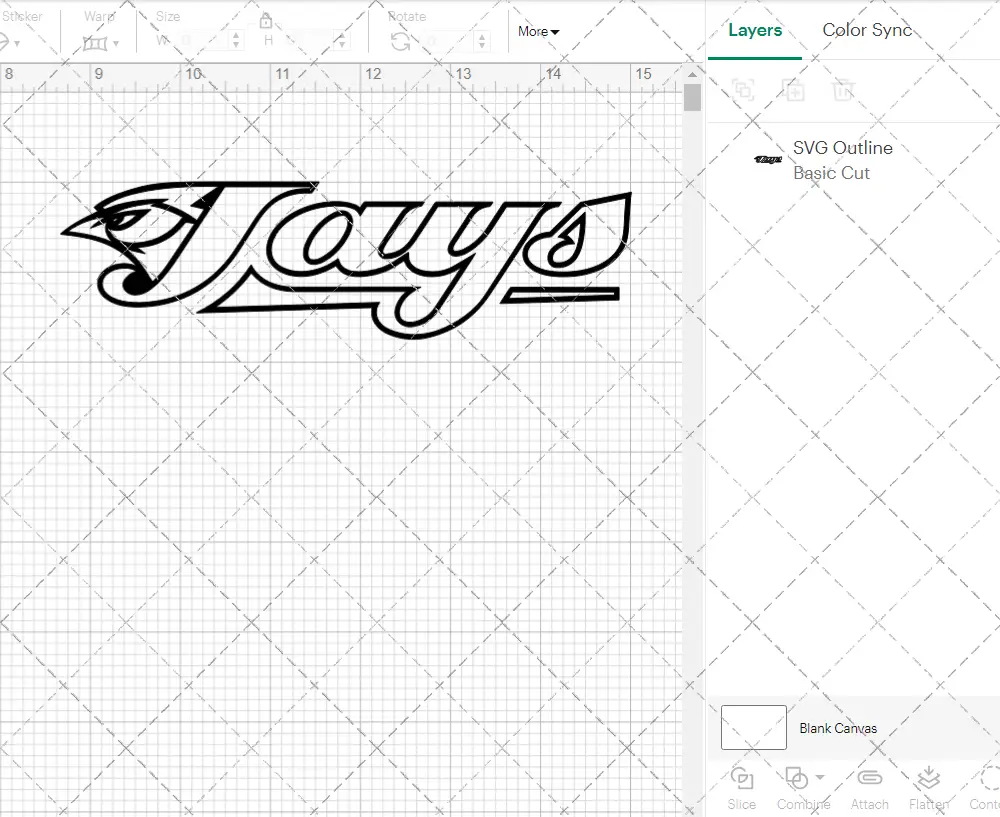Click the Group icon in Layers panel
This screenshot has width=1000, height=817.
click(743, 91)
